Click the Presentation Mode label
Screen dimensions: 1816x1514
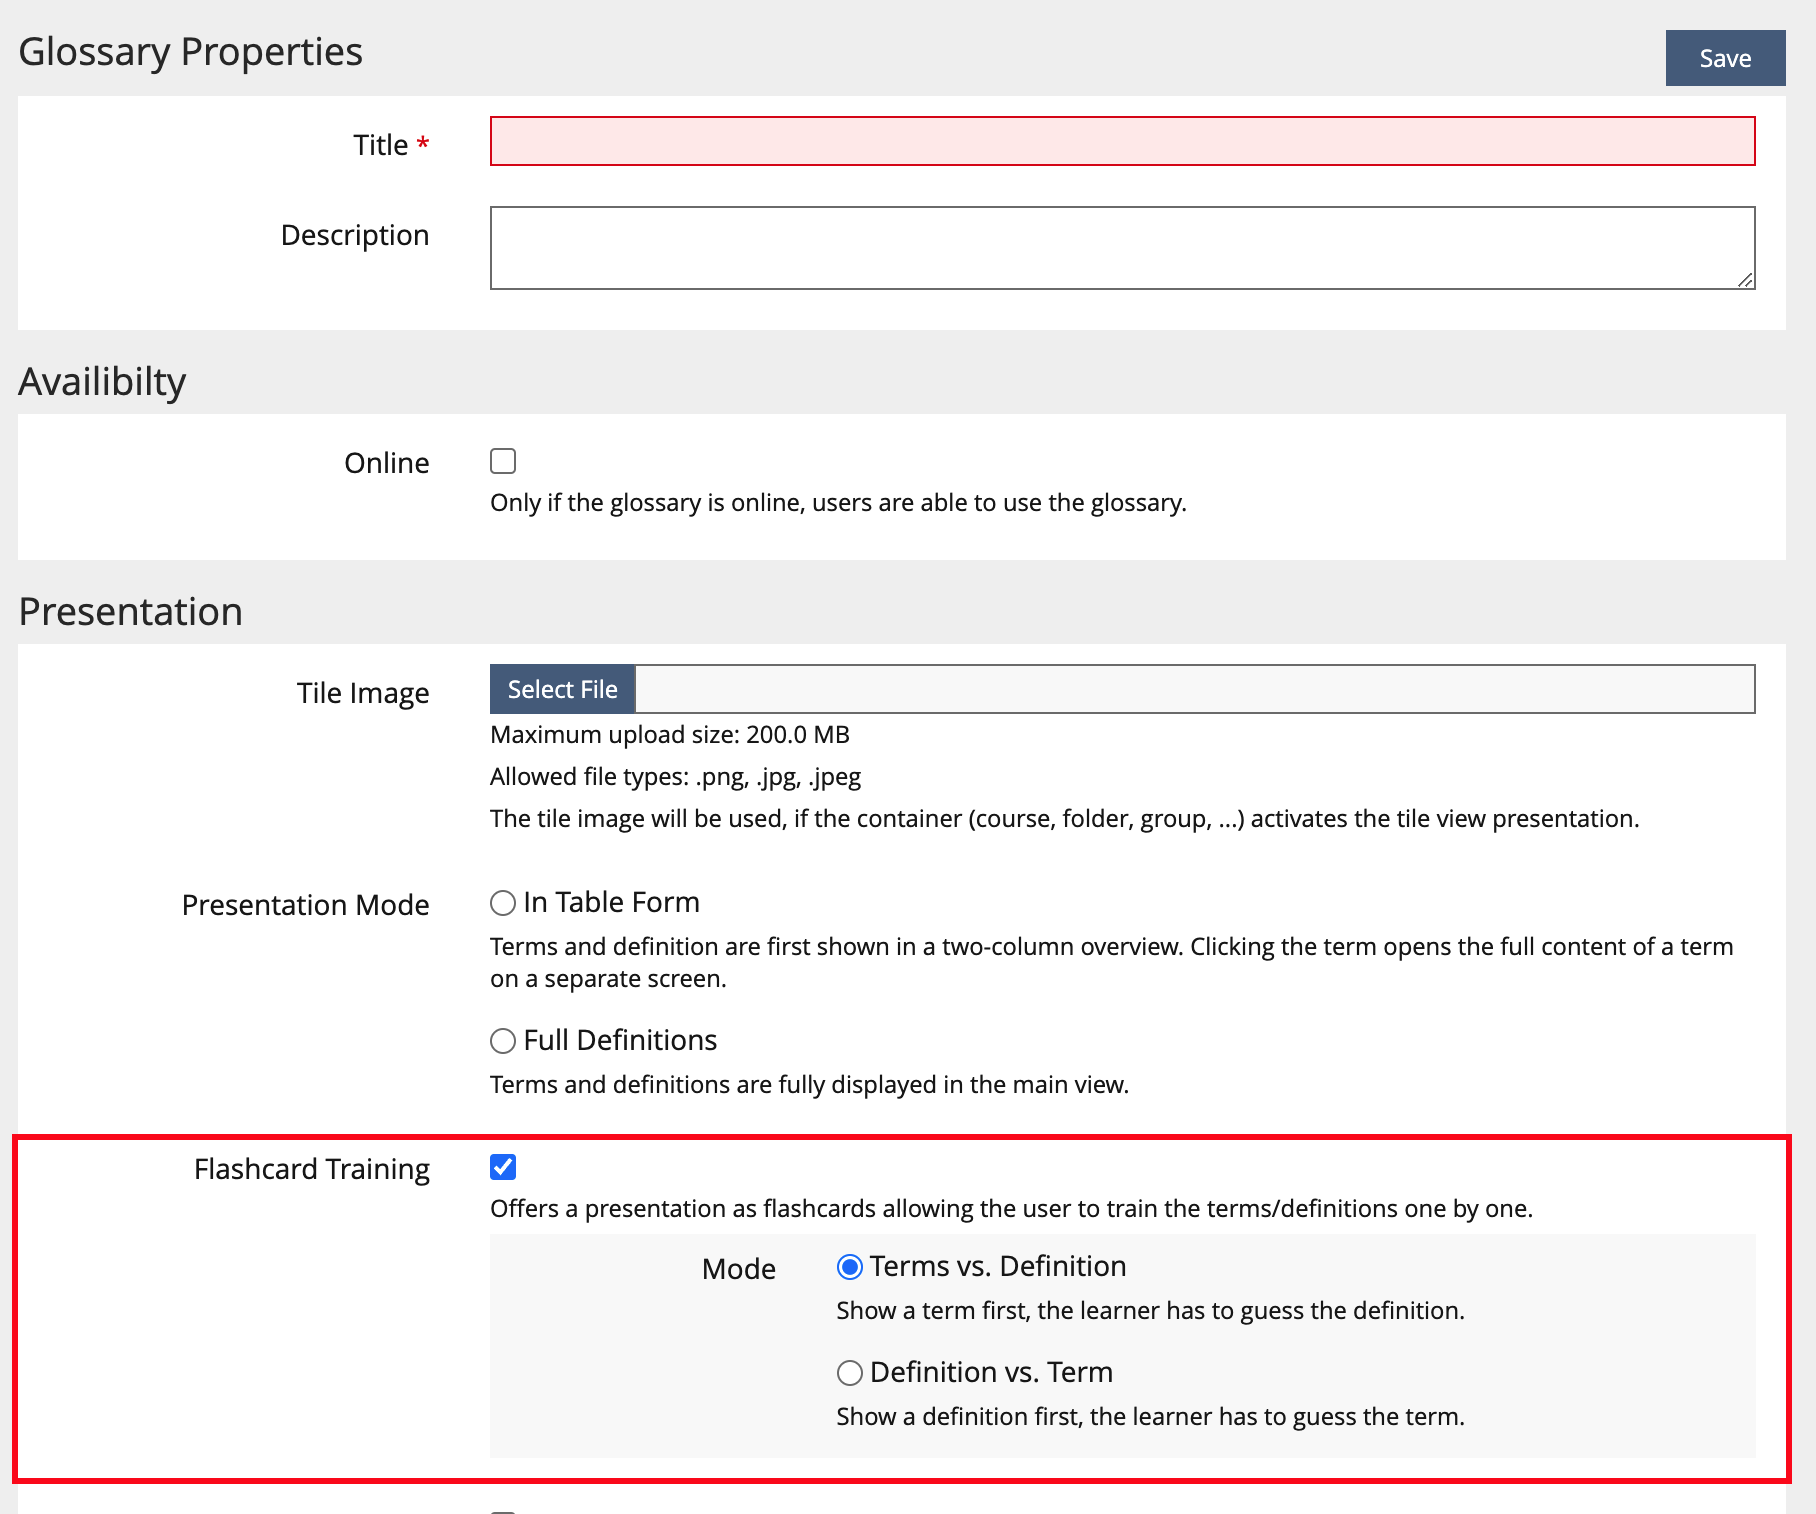click(x=305, y=905)
